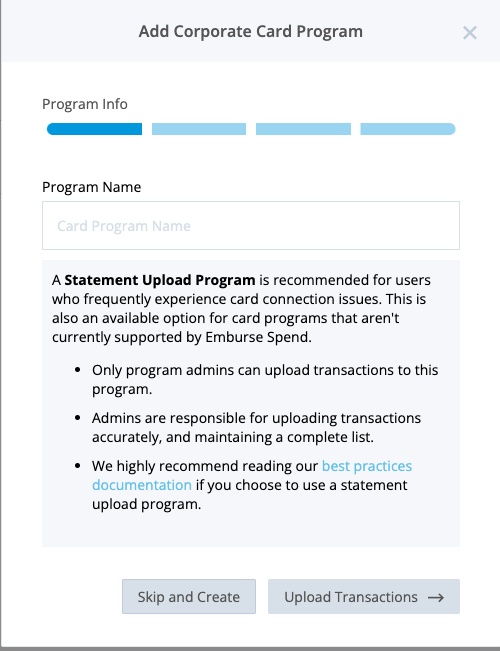Viewport: 500px width, 651px height.
Task: Click the documentation link word
Action: coord(142,485)
